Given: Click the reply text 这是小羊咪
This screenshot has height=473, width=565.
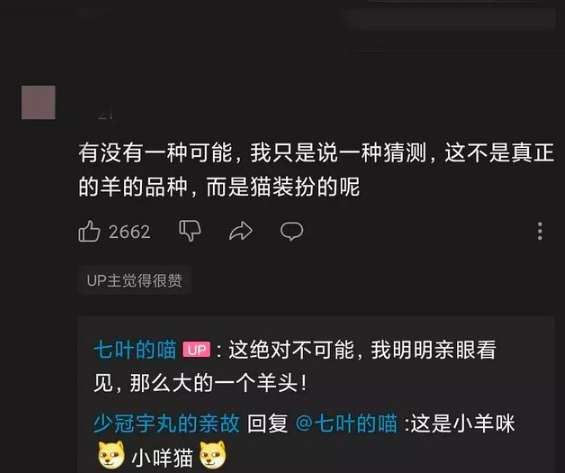Looking at the screenshot, I should [463, 423].
